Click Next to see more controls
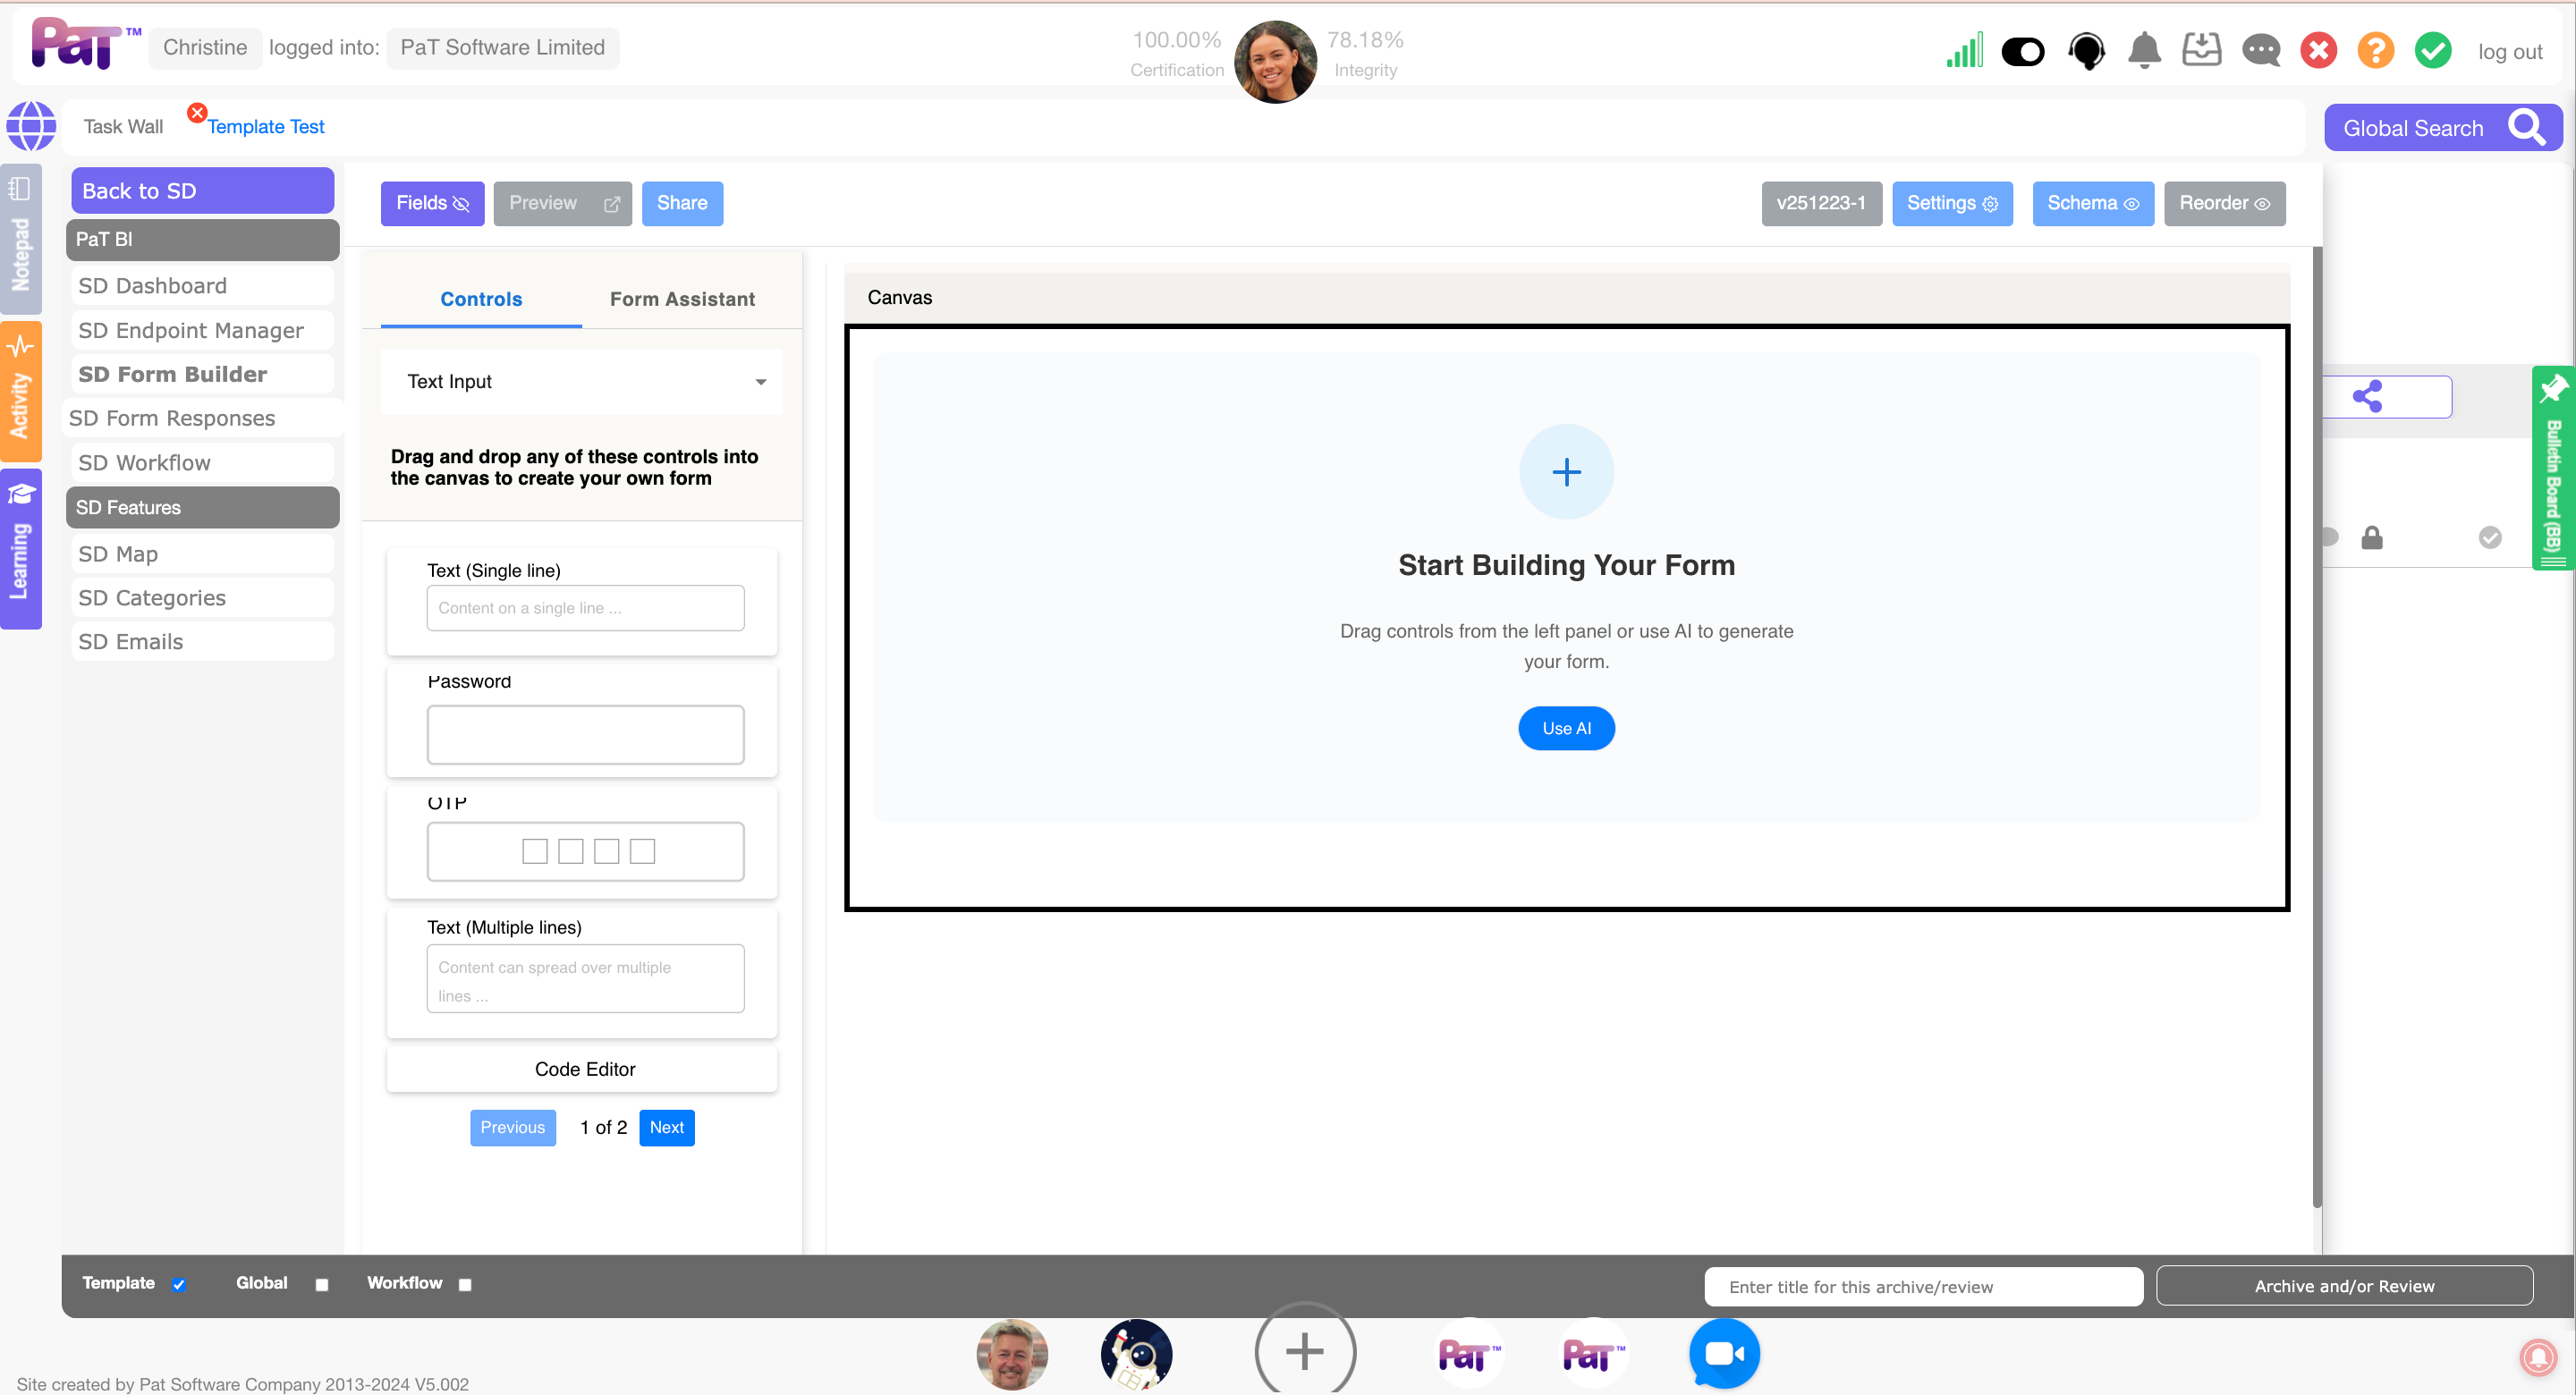 [666, 1128]
